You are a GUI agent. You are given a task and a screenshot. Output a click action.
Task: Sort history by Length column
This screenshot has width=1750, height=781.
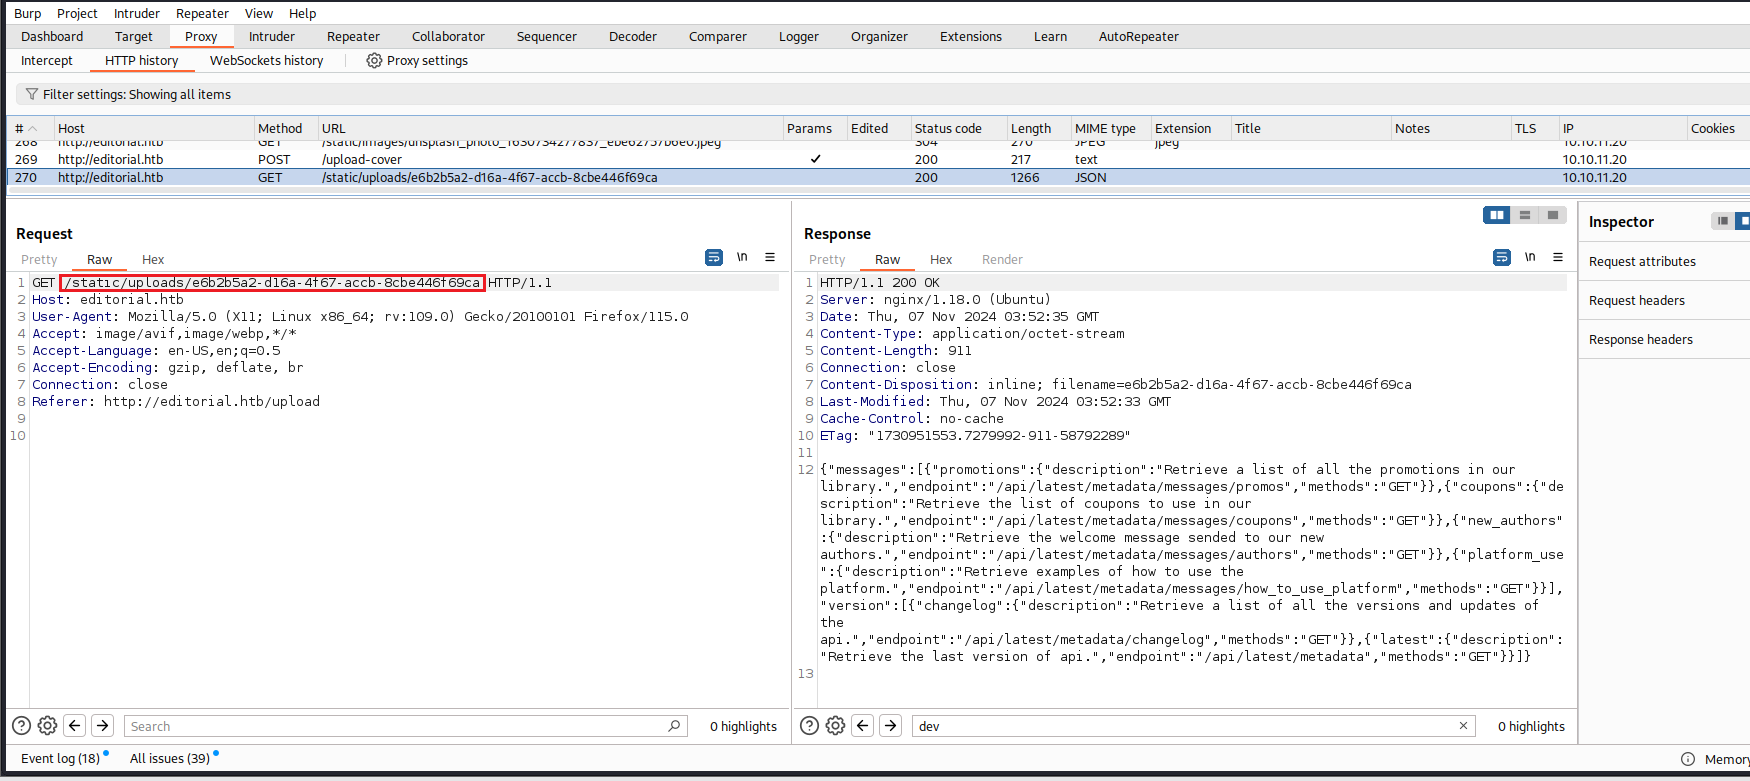[x=1037, y=128]
